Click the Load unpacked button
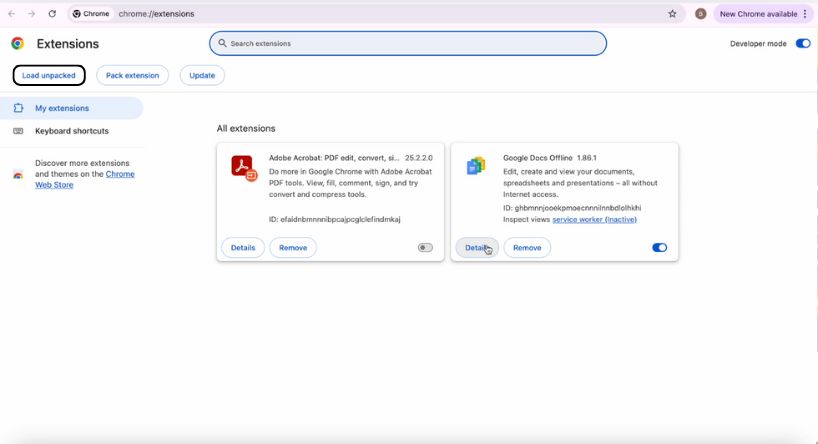Viewport: 818px width, 444px height. click(49, 75)
